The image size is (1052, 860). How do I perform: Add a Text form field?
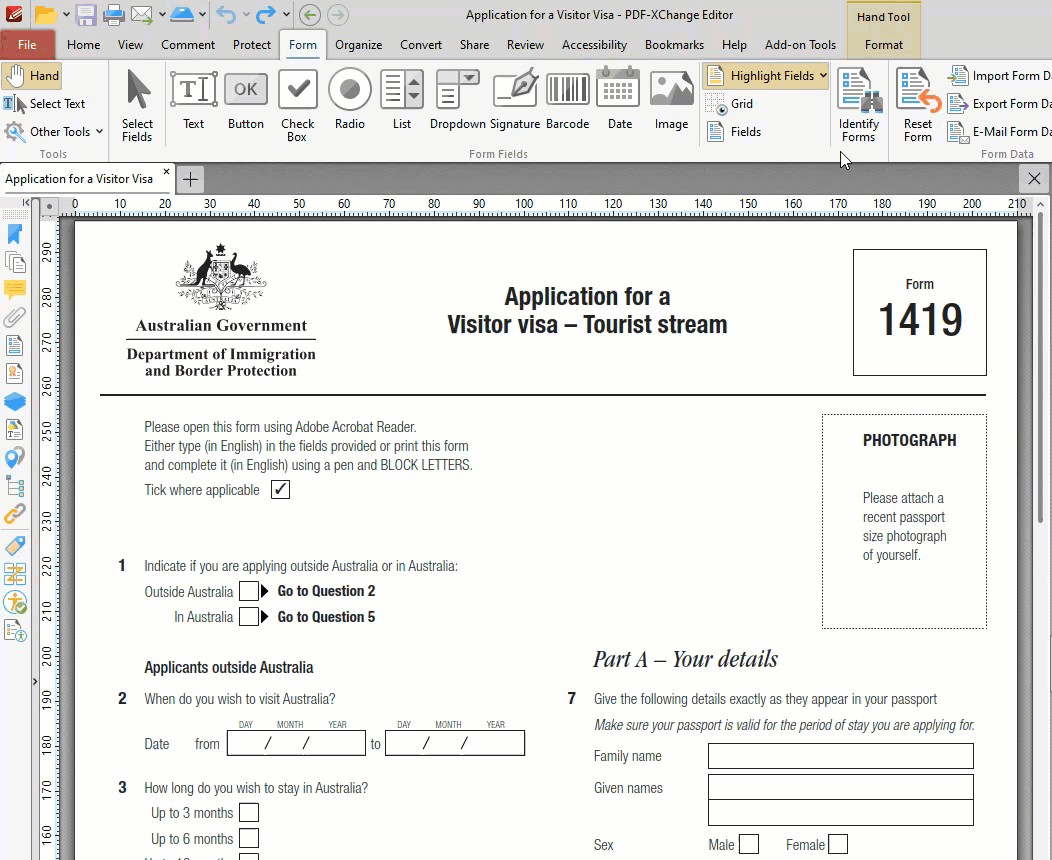tap(193, 101)
